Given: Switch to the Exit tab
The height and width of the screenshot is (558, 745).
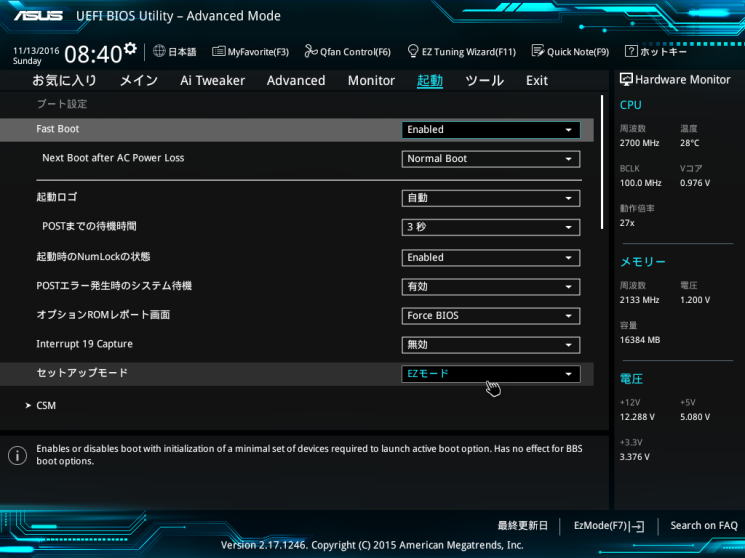Looking at the screenshot, I should (x=537, y=80).
